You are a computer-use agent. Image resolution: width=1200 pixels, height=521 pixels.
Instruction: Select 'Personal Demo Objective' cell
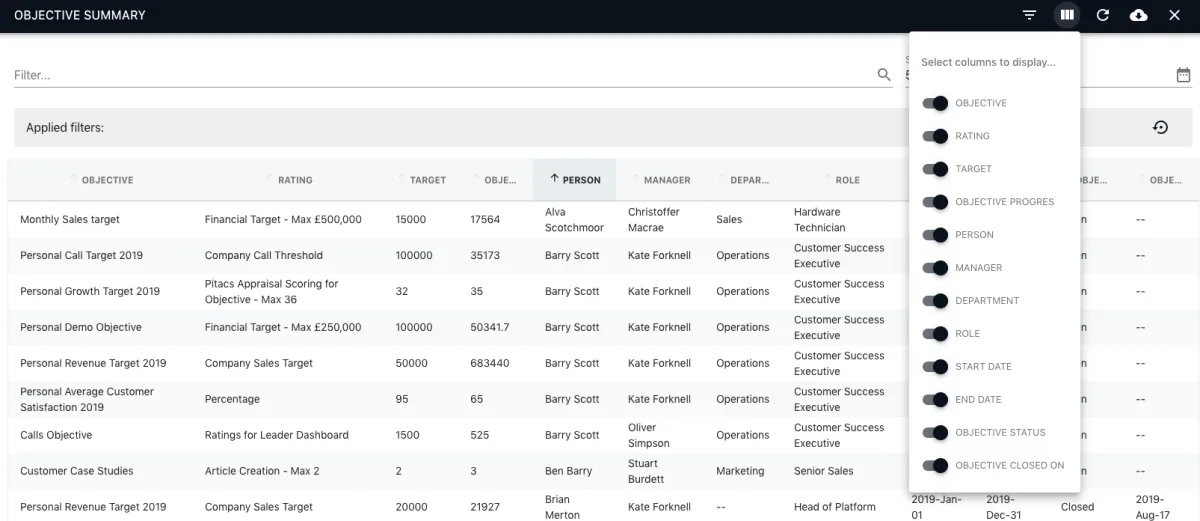[81, 327]
